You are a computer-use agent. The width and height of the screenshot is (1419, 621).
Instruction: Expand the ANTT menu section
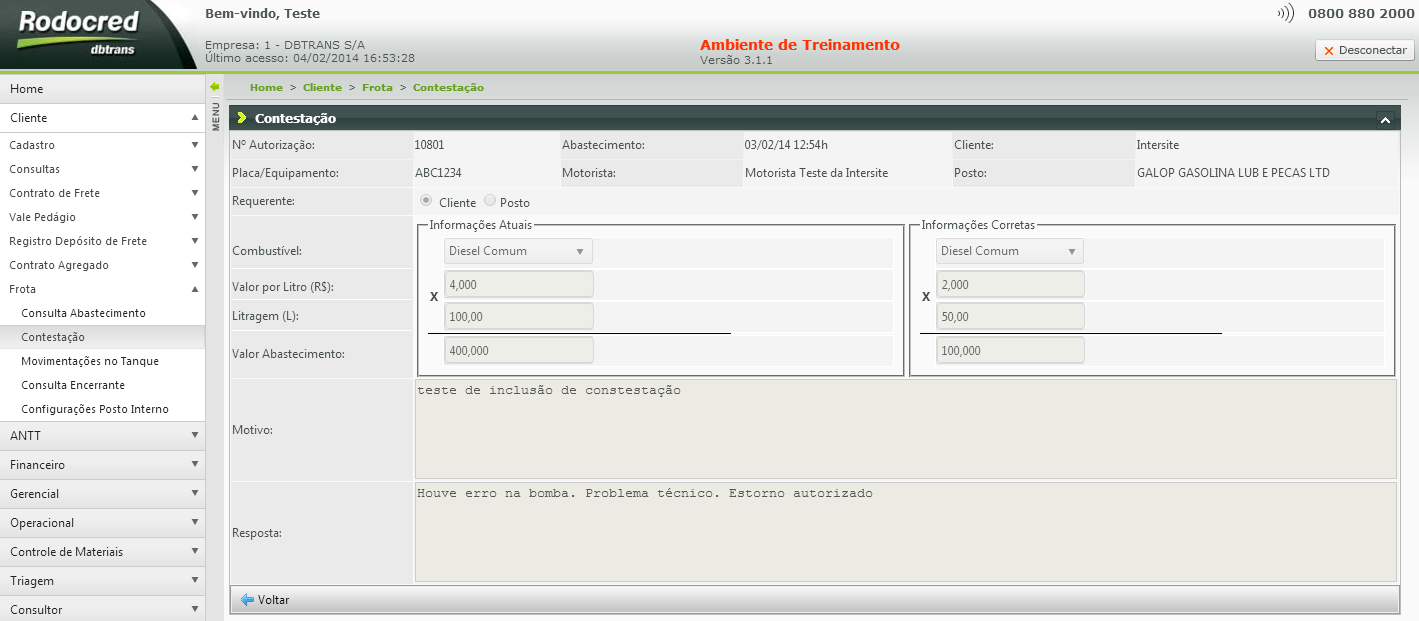[x=102, y=436]
